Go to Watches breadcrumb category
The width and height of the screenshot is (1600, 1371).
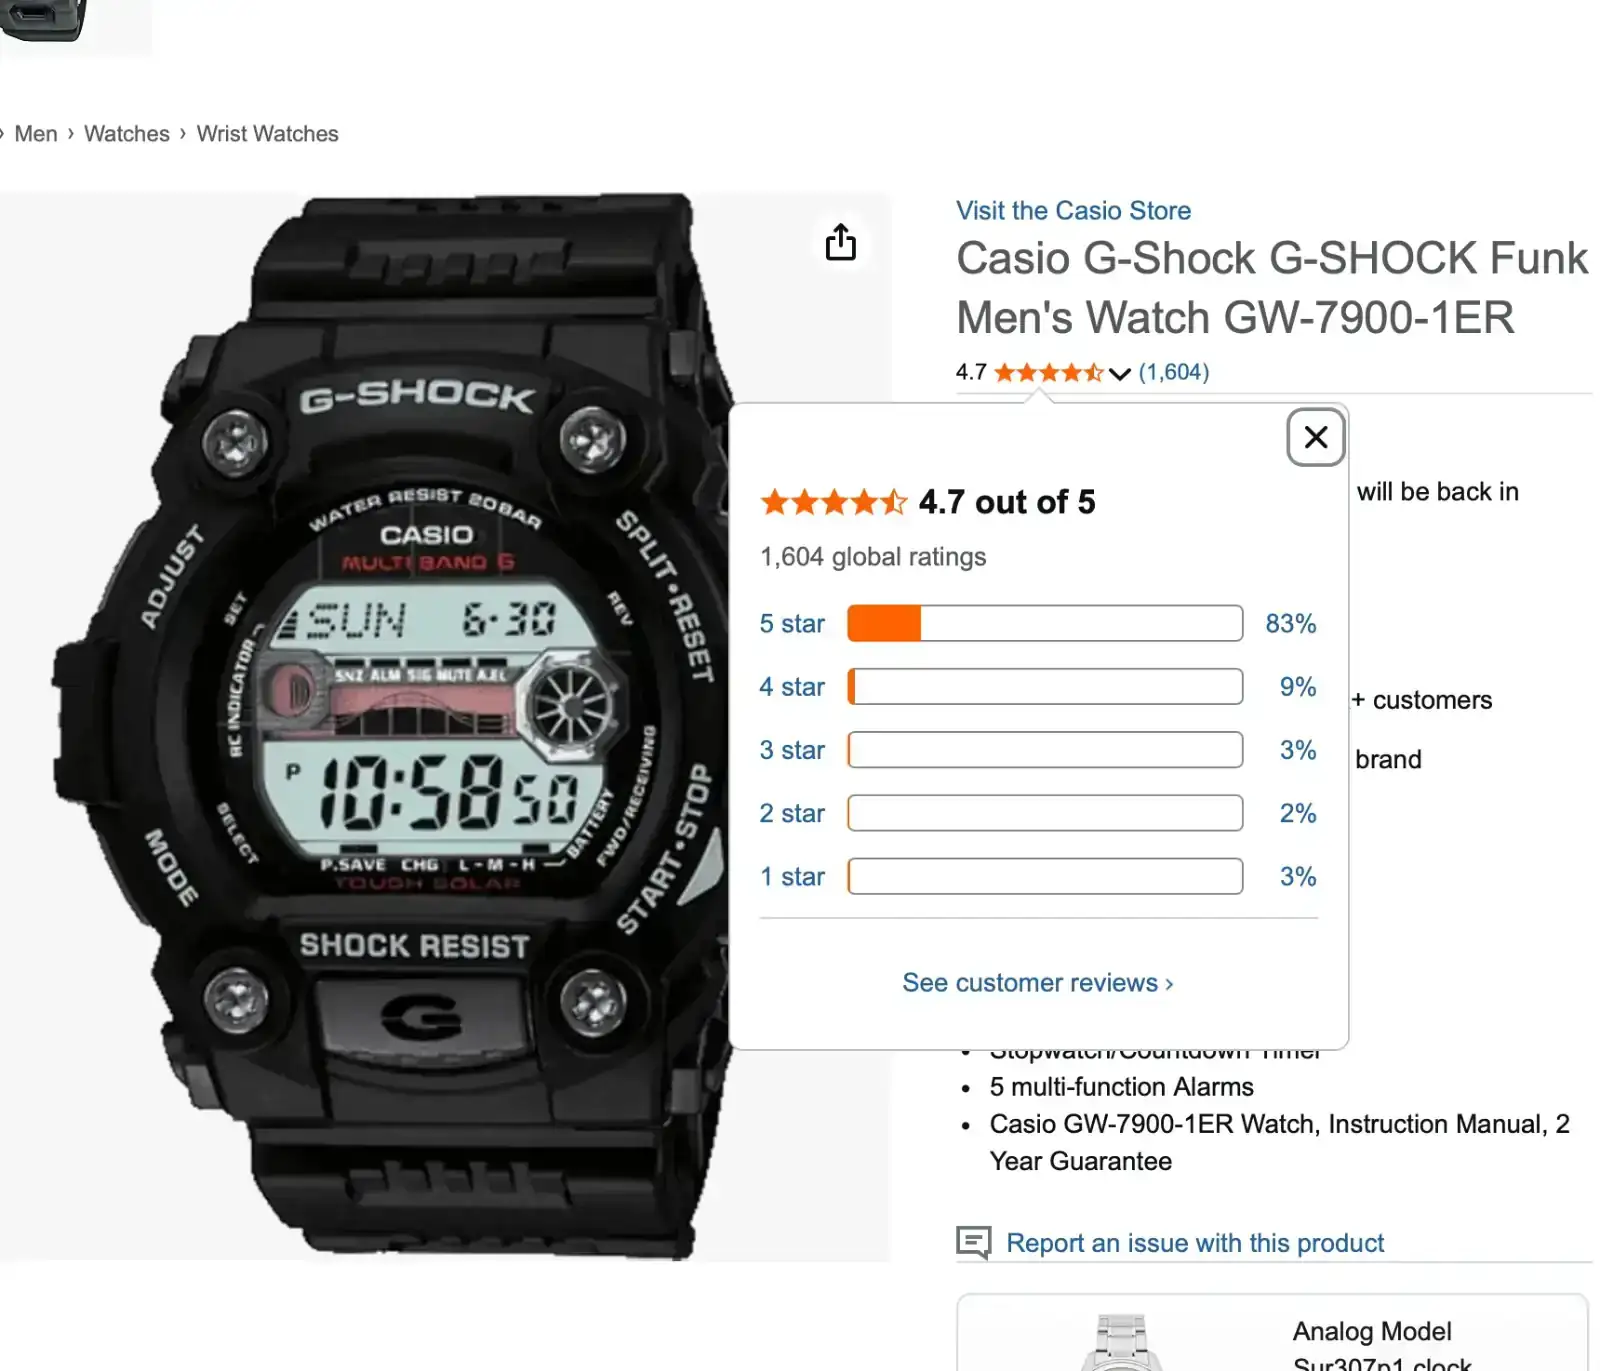click(x=127, y=134)
